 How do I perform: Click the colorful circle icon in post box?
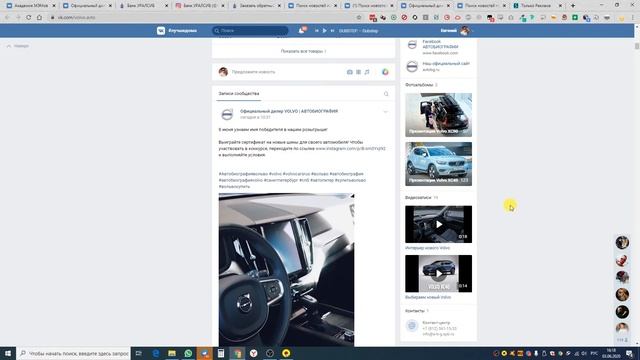(385, 72)
